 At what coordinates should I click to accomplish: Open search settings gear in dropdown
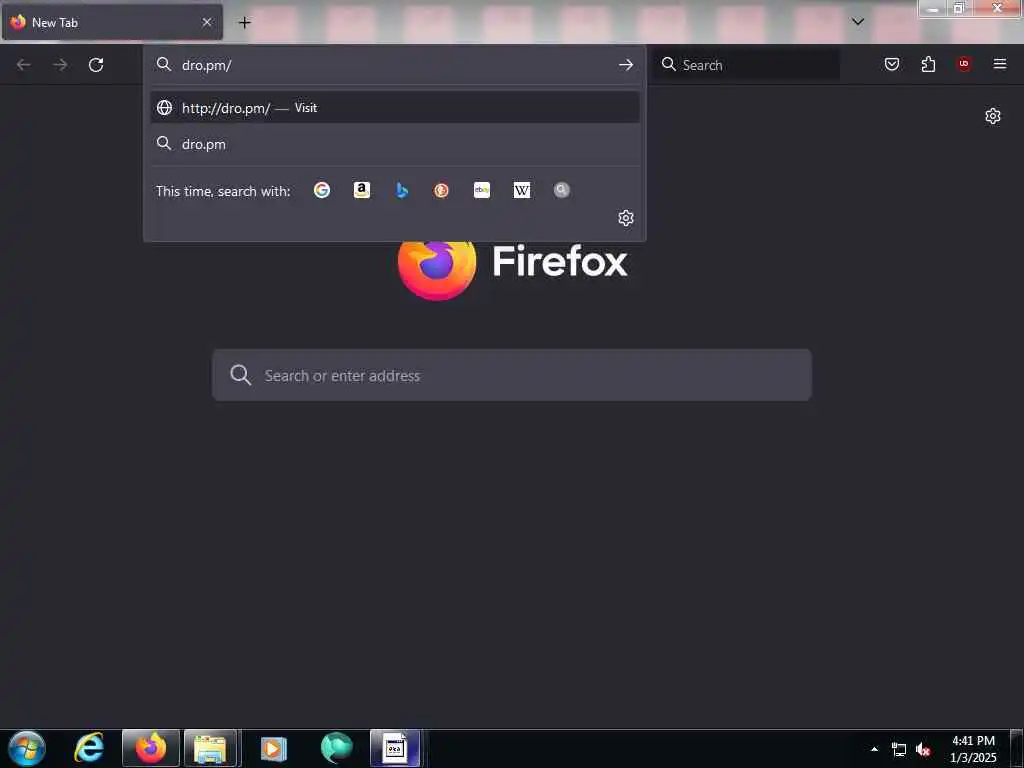626,218
